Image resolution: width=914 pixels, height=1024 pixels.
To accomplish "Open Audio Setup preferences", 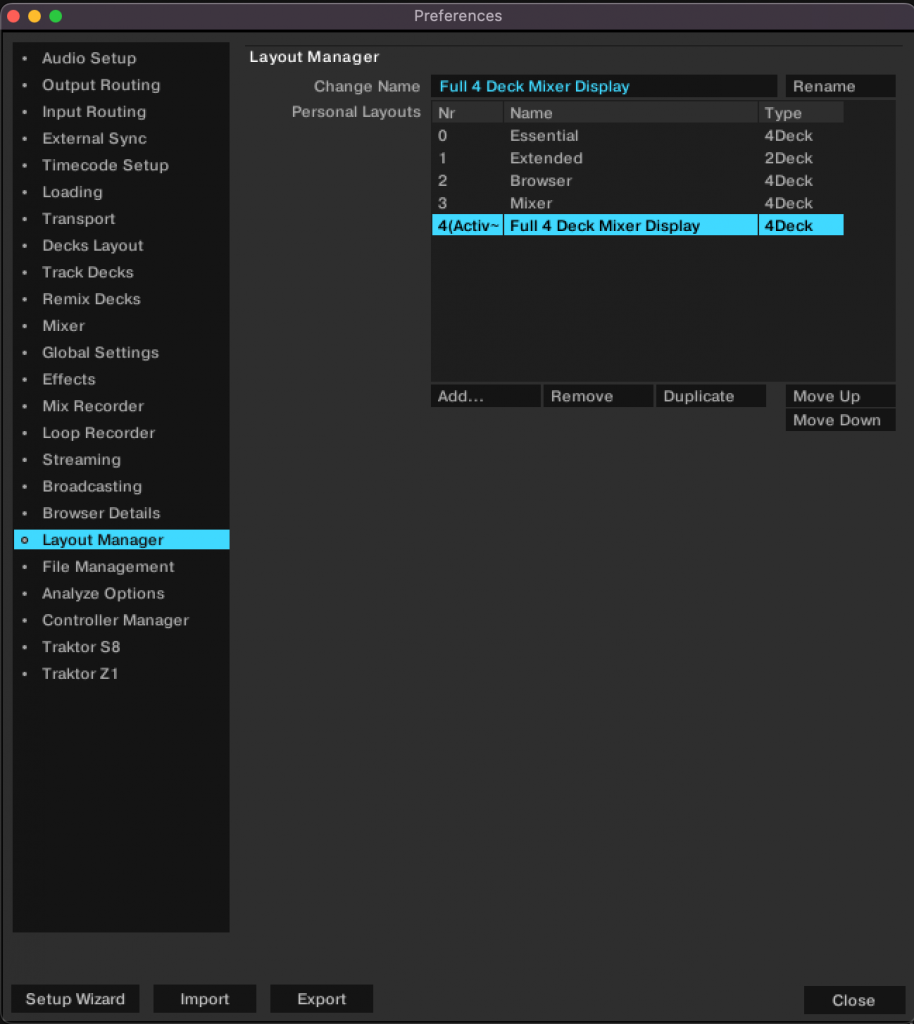I will (121, 58).
